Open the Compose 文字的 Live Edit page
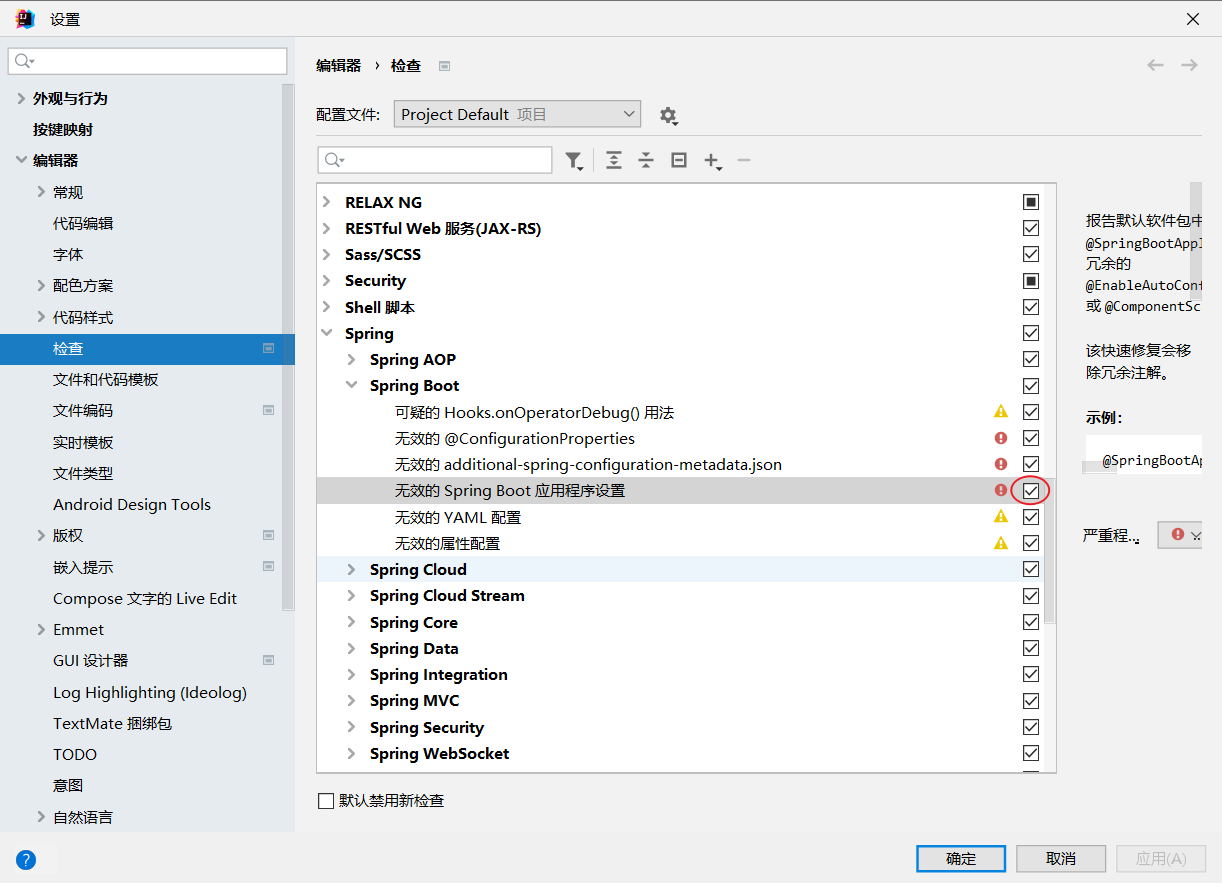The height and width of the screenshot is (883, 1222). pos(145,598)
